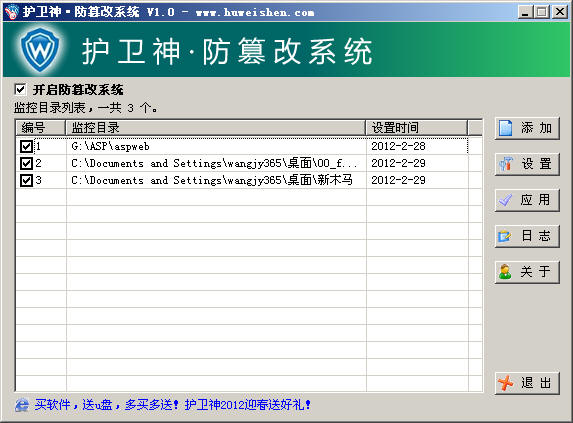This screenshot has height=423, width=573.
Task: Click the red cross icon on 退出 button
Action: [506, 383]
